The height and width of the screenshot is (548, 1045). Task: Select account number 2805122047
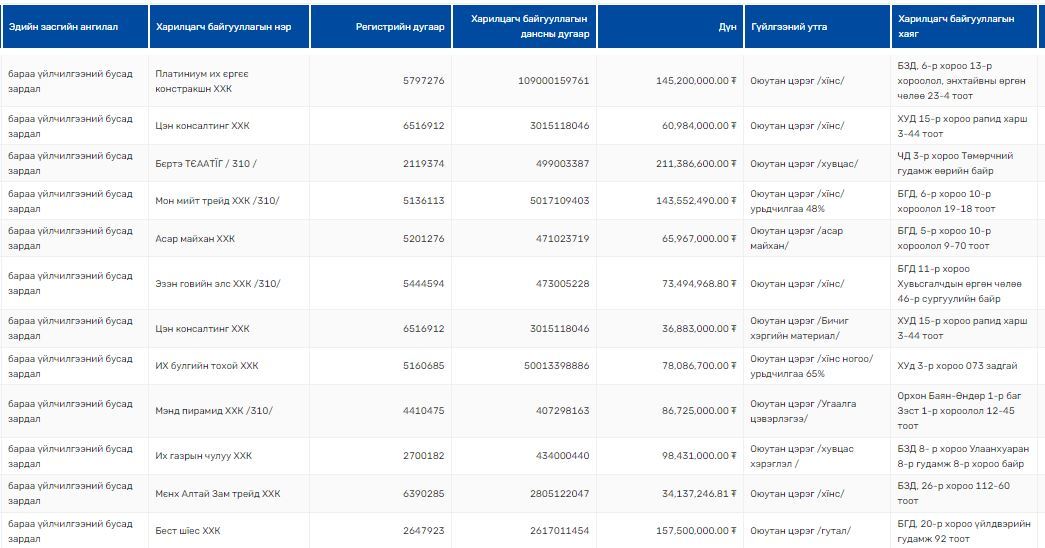click(560, 494)
